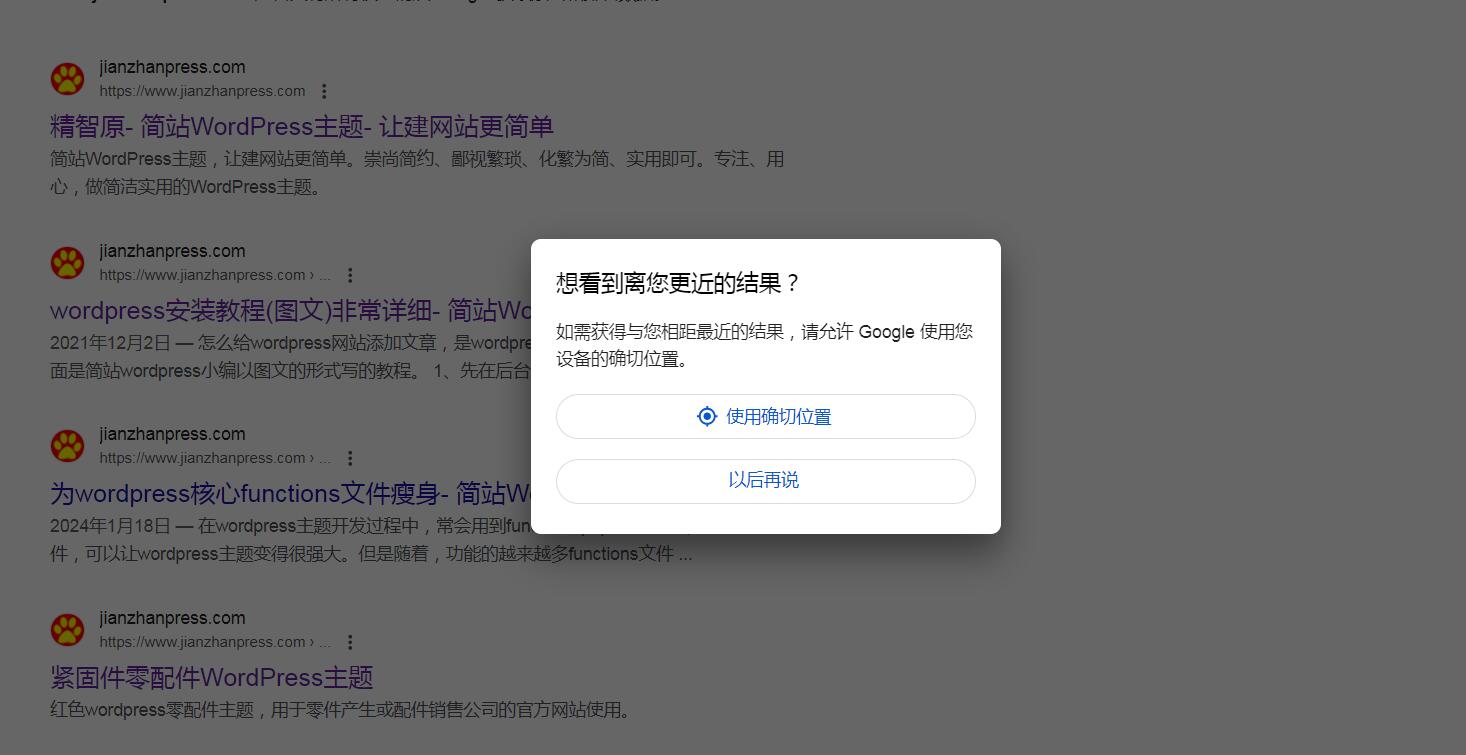Click the favicon of the wordpress安装教程 result

[x=68, y=263]
